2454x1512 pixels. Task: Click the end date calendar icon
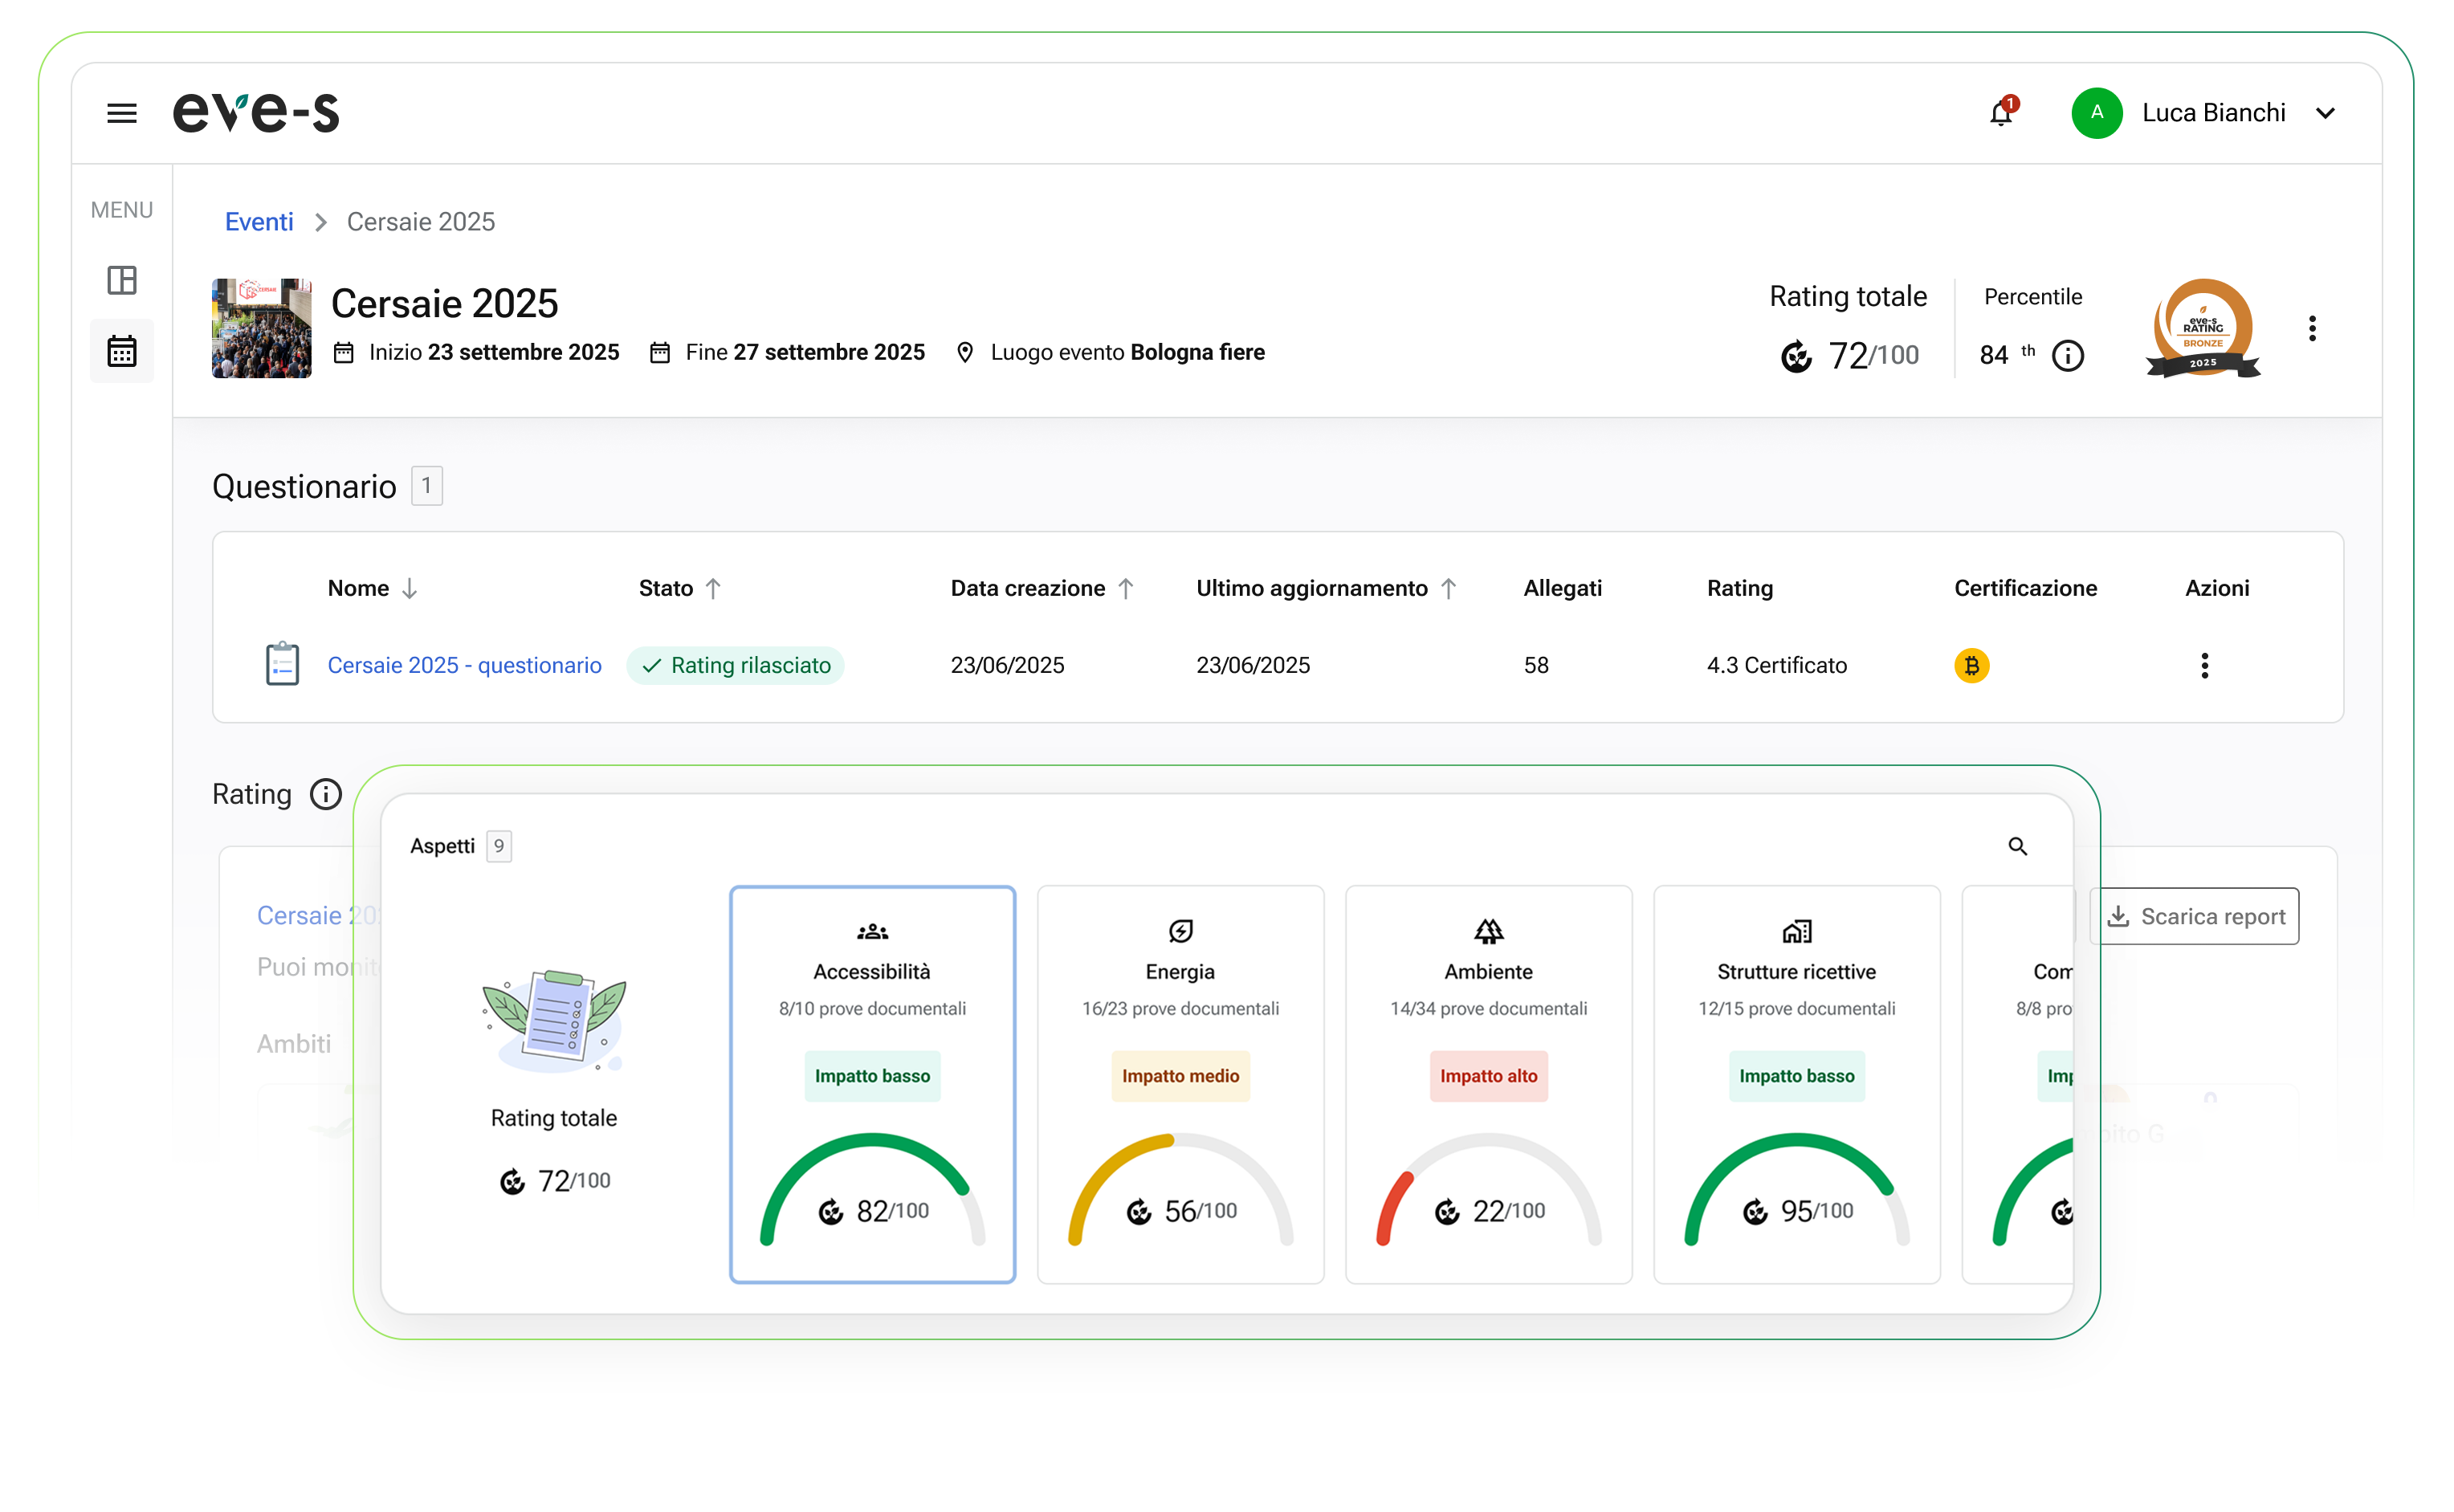660,352
